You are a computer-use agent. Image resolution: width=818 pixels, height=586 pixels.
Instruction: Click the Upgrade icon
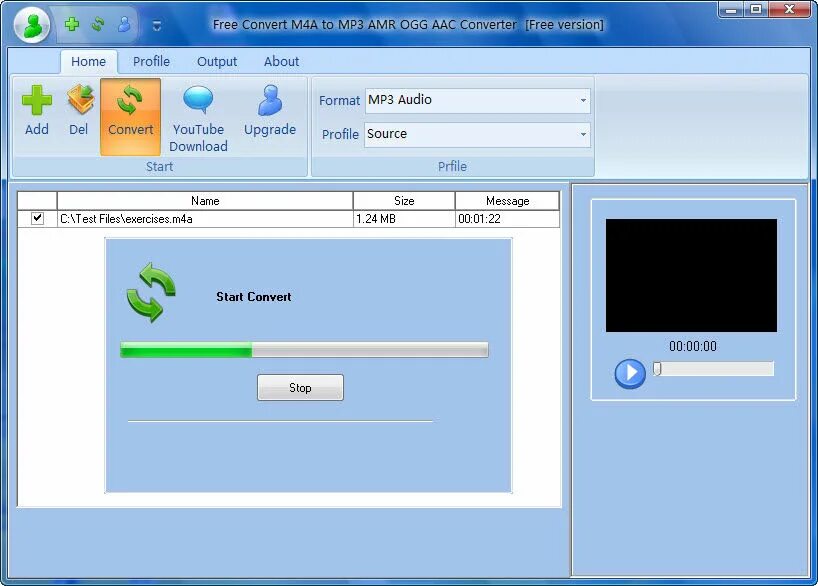[268, 110]
